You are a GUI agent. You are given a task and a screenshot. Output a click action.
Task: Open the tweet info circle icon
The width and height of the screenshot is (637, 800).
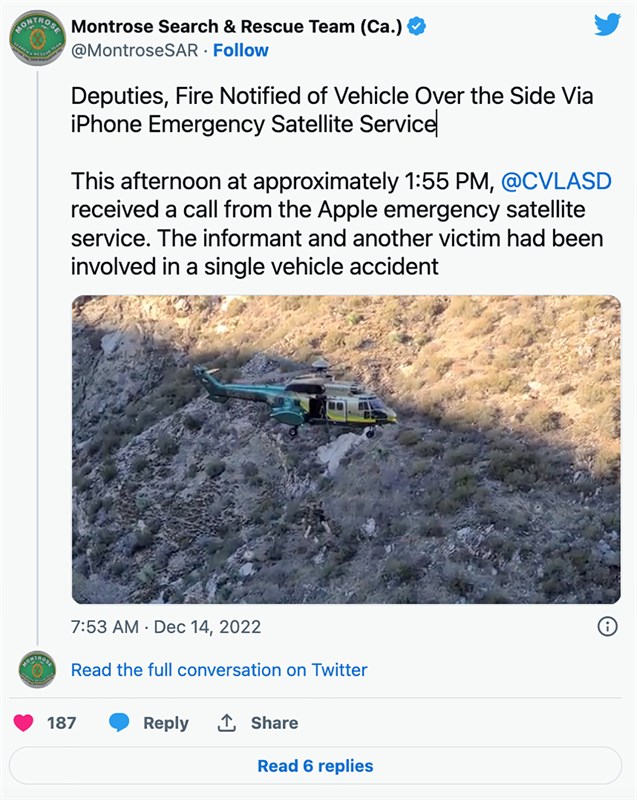[606, 627]
